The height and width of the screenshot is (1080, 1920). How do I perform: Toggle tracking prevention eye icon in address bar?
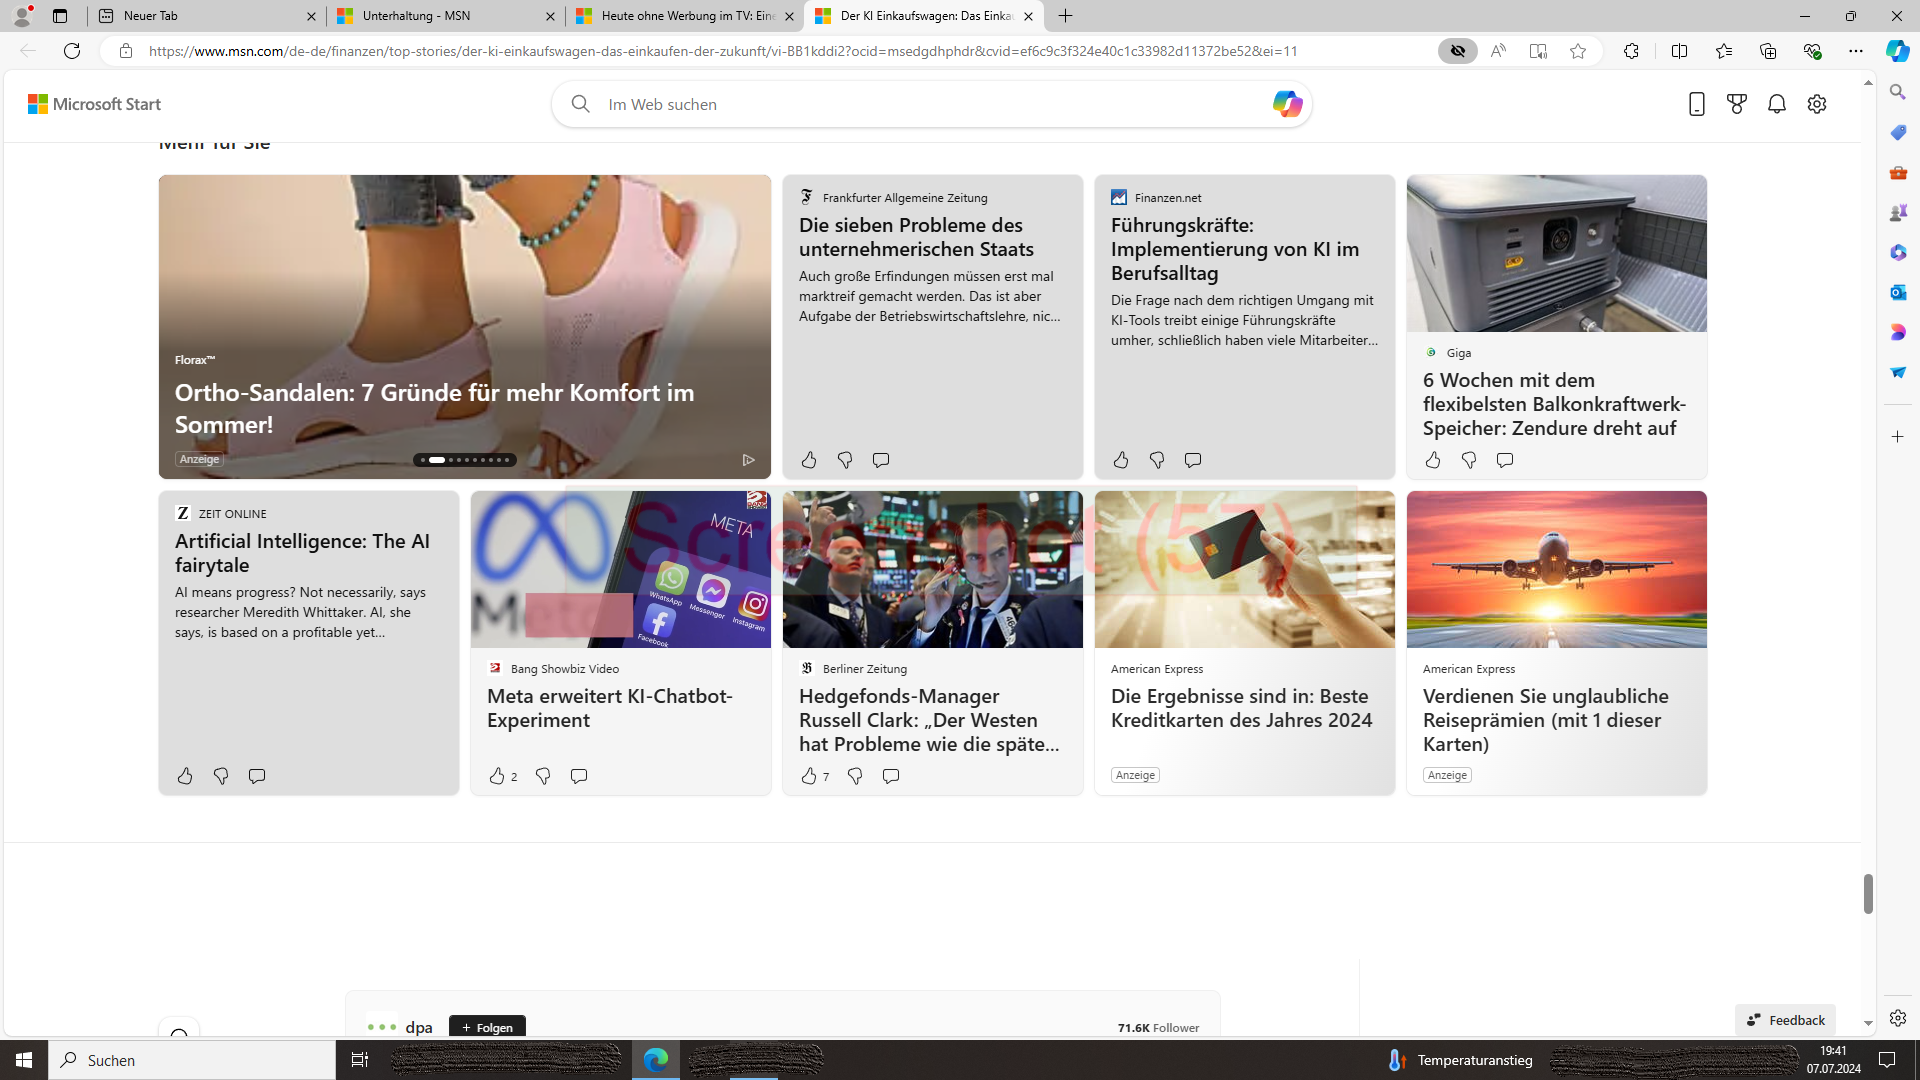1457,51
